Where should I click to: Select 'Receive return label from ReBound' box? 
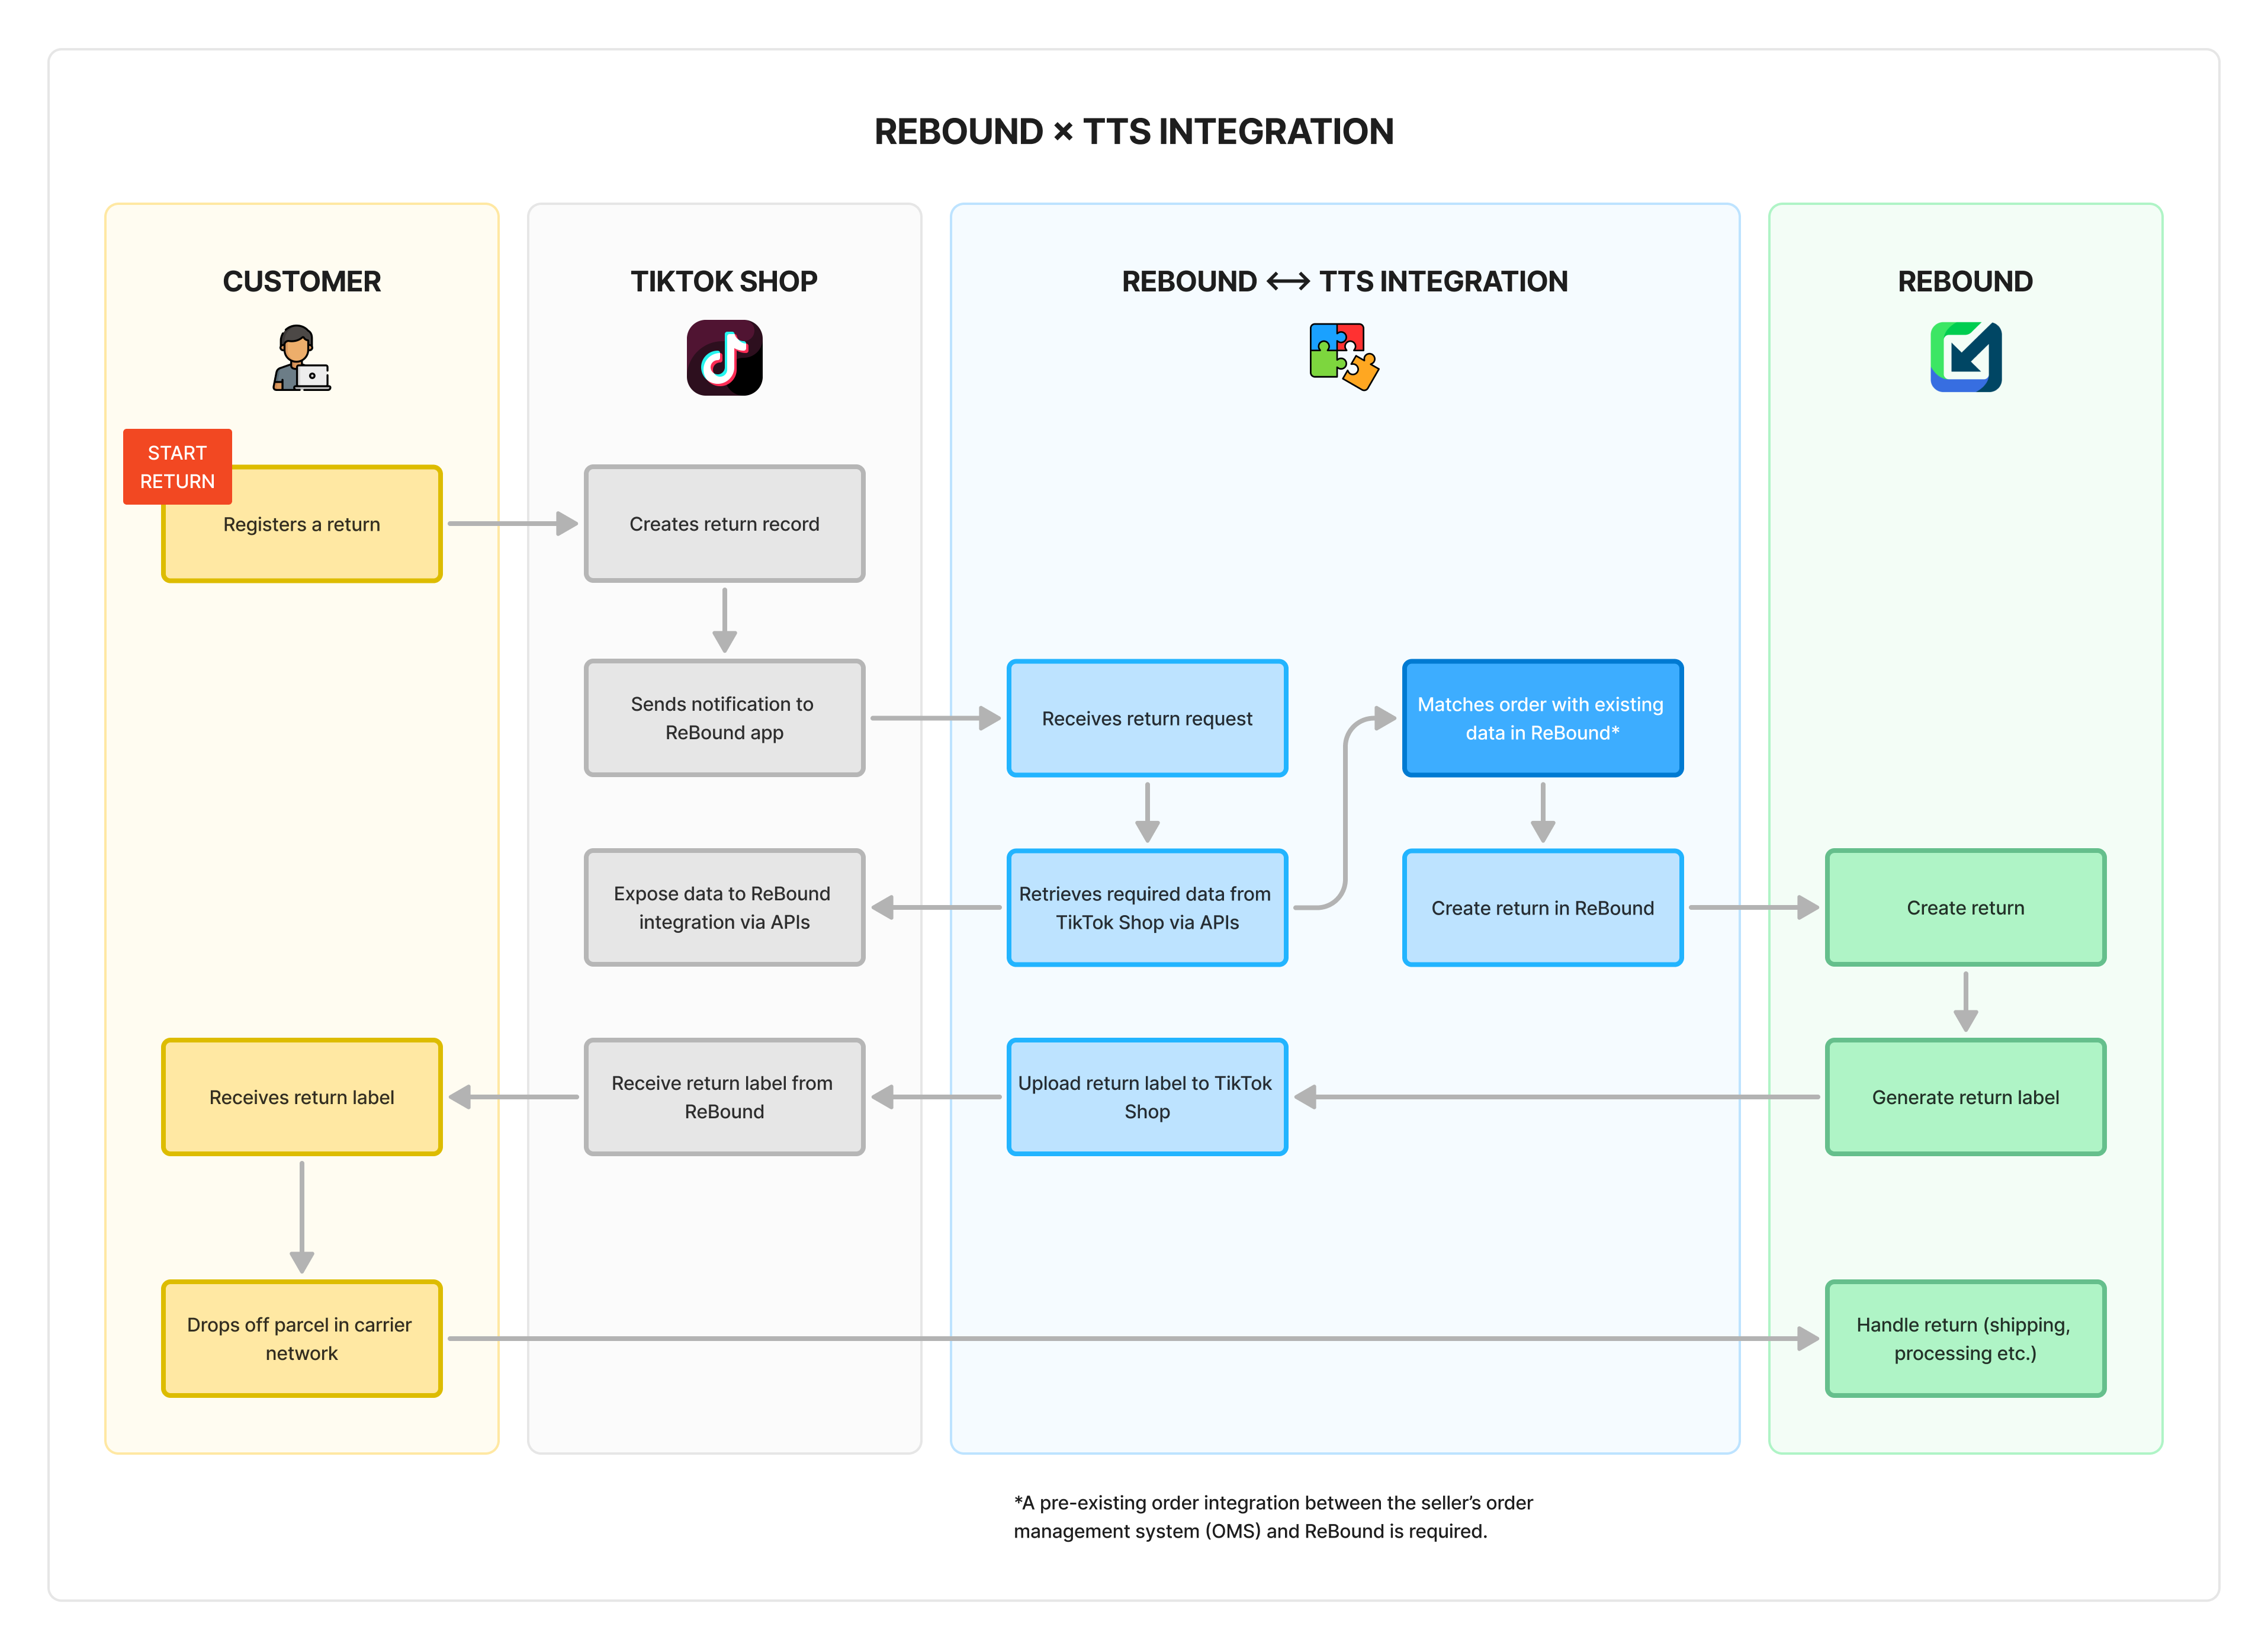tap(724, 1097)
